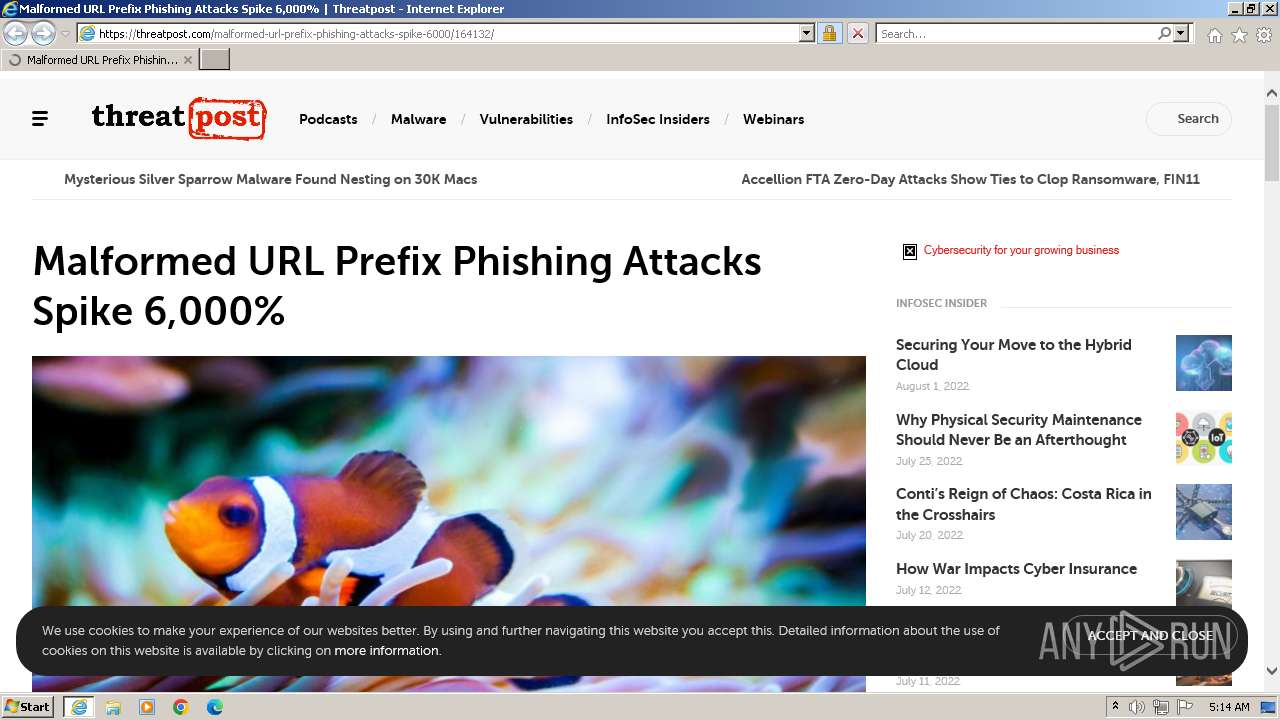1280x720 pixels.
Task: Click the Hybrid Cloud article thumbnail
Action: tap(1204, 363)
